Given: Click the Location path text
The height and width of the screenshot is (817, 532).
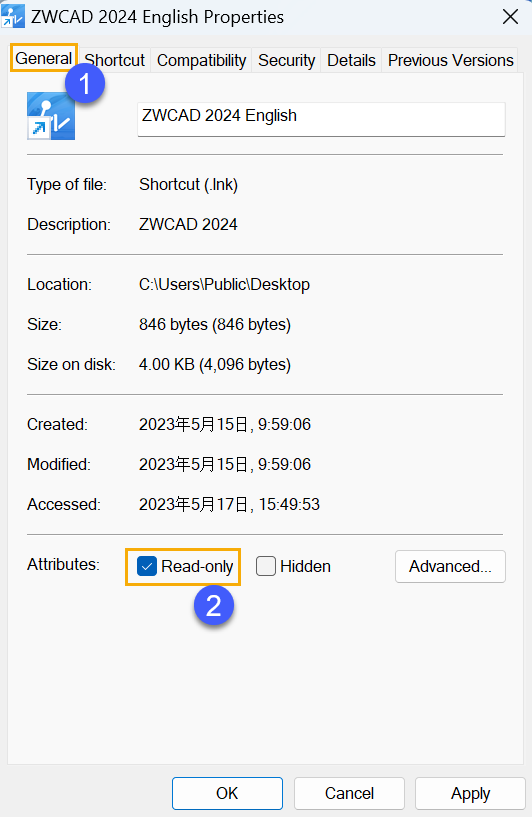Looking at the screenshot, I should click(x=225, y=284).
